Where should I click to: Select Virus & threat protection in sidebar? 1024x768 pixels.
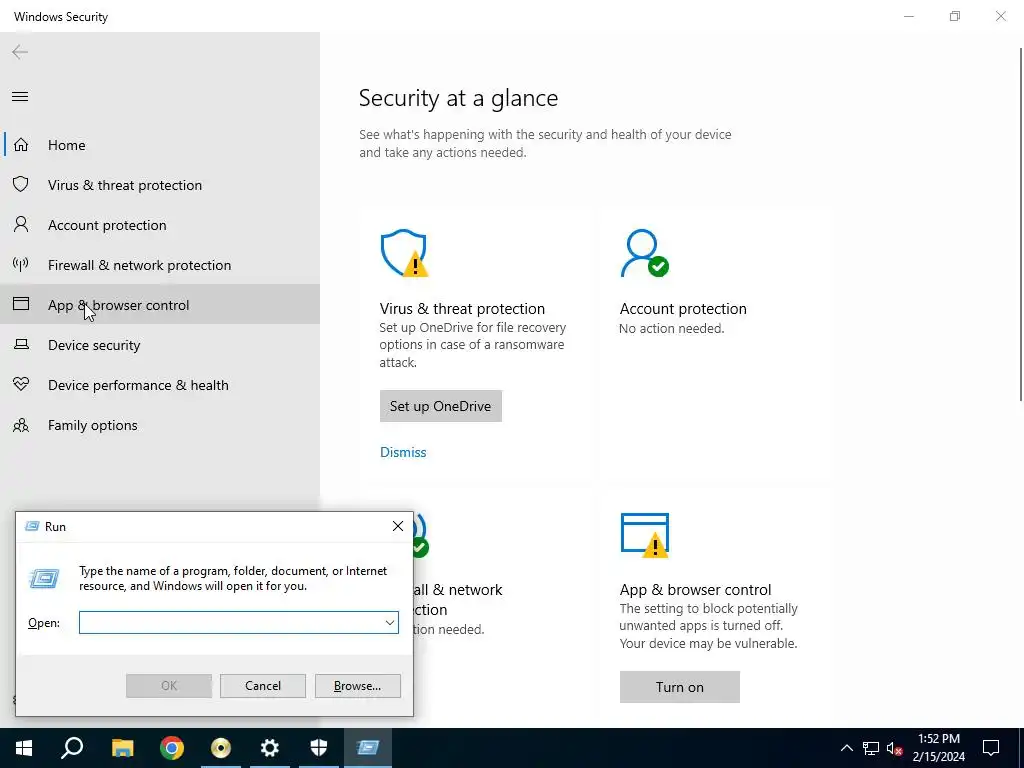pyautogui.click(x=160, y=185)
